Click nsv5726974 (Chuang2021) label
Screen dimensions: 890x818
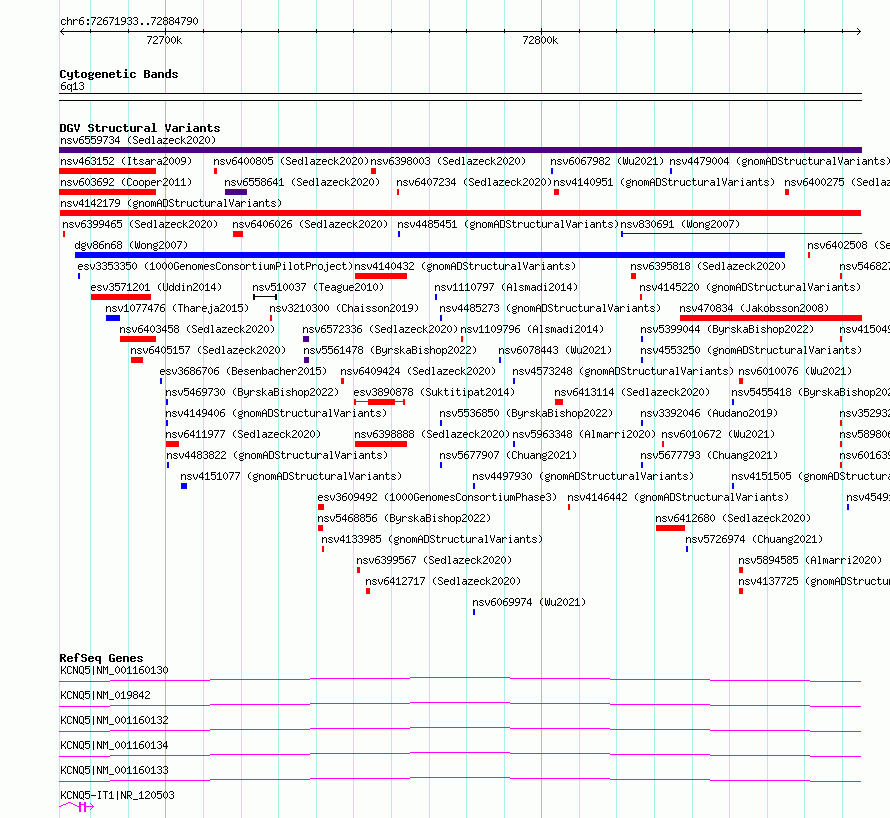(754, 539)
